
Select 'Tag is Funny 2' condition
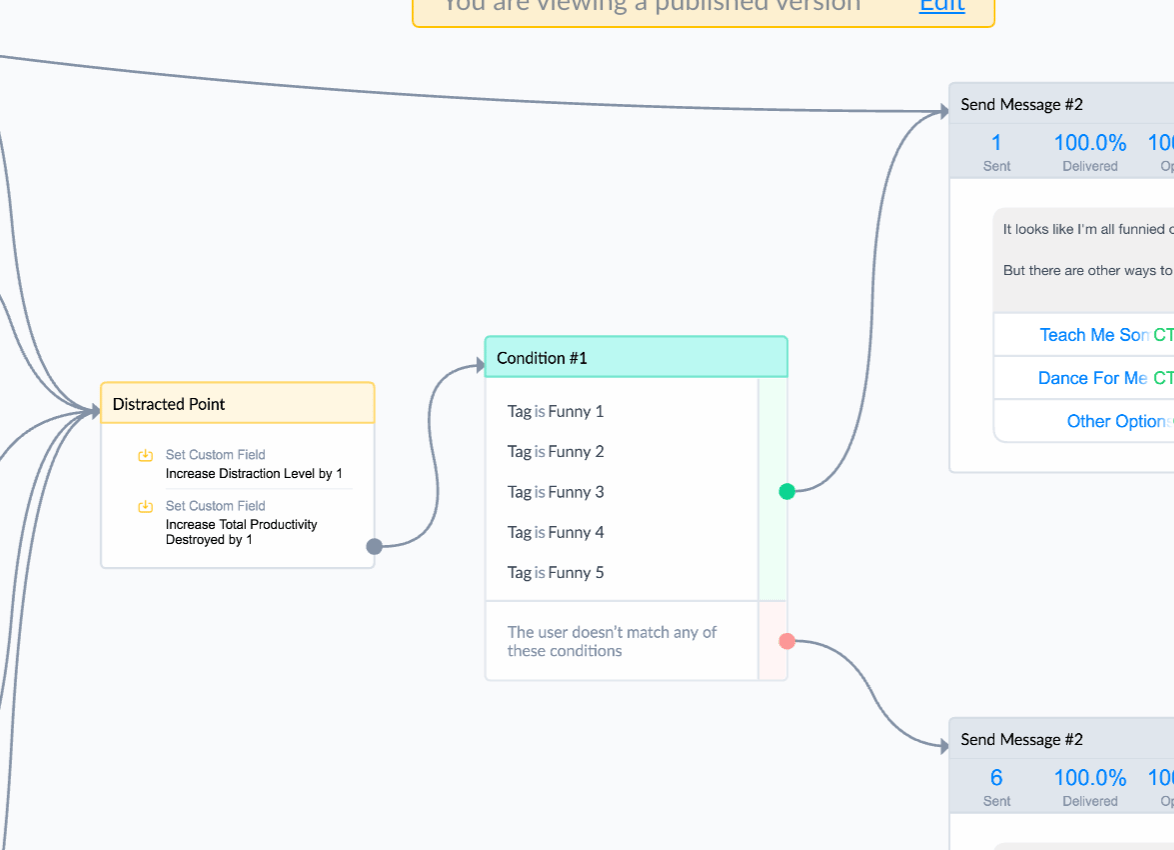556,452
